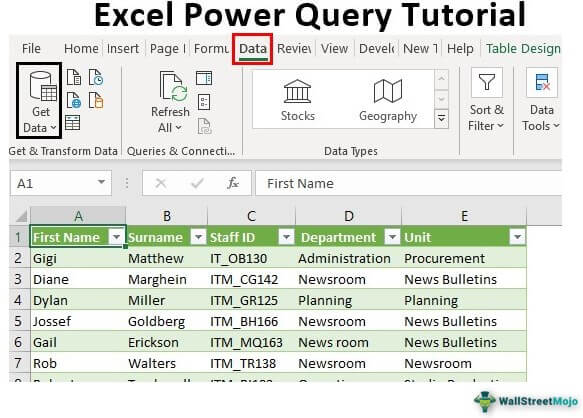Select column C header
This screenshot has height=418, width=583.
[x=251, y=216]
